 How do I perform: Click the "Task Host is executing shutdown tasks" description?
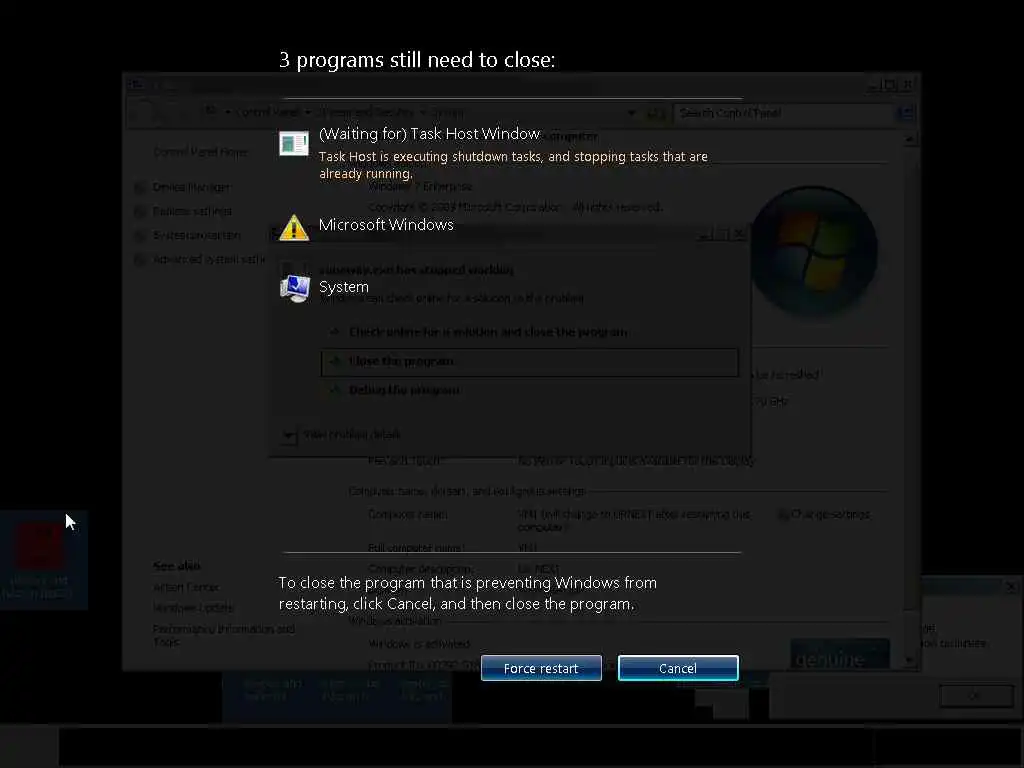[x=513, y=165]
